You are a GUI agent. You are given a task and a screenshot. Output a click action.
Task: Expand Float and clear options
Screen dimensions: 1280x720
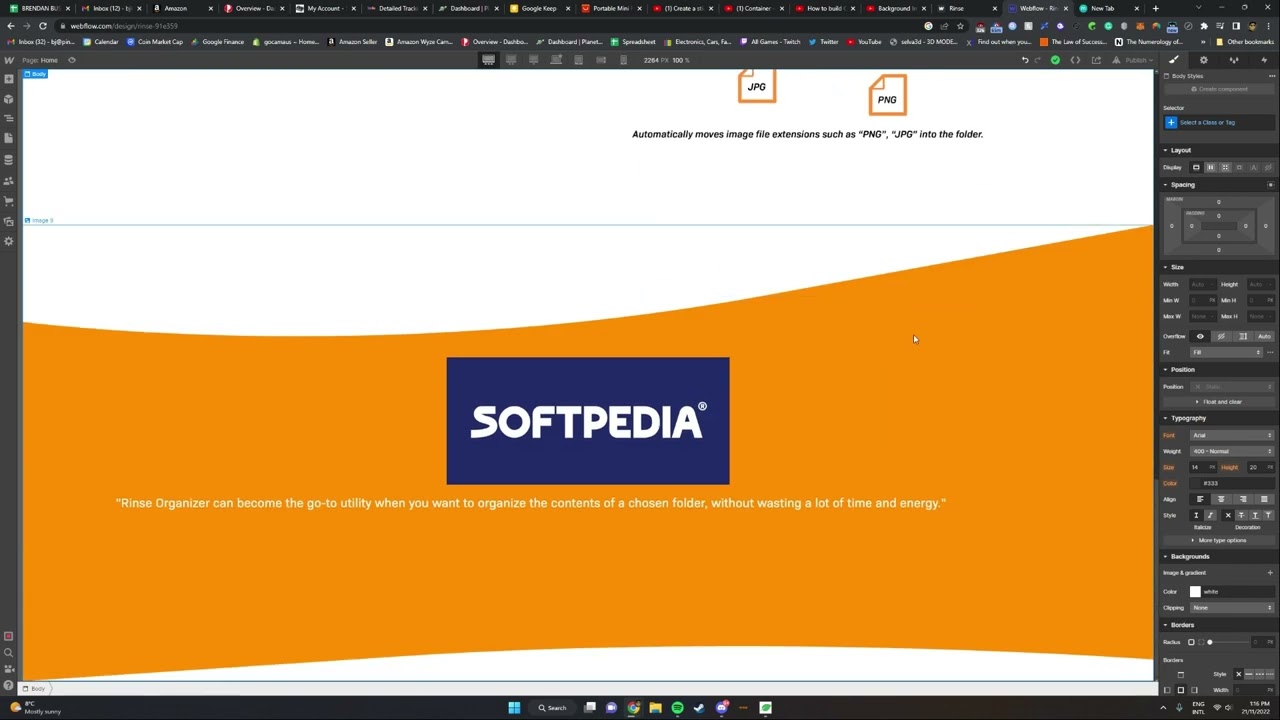(1219, 402)
